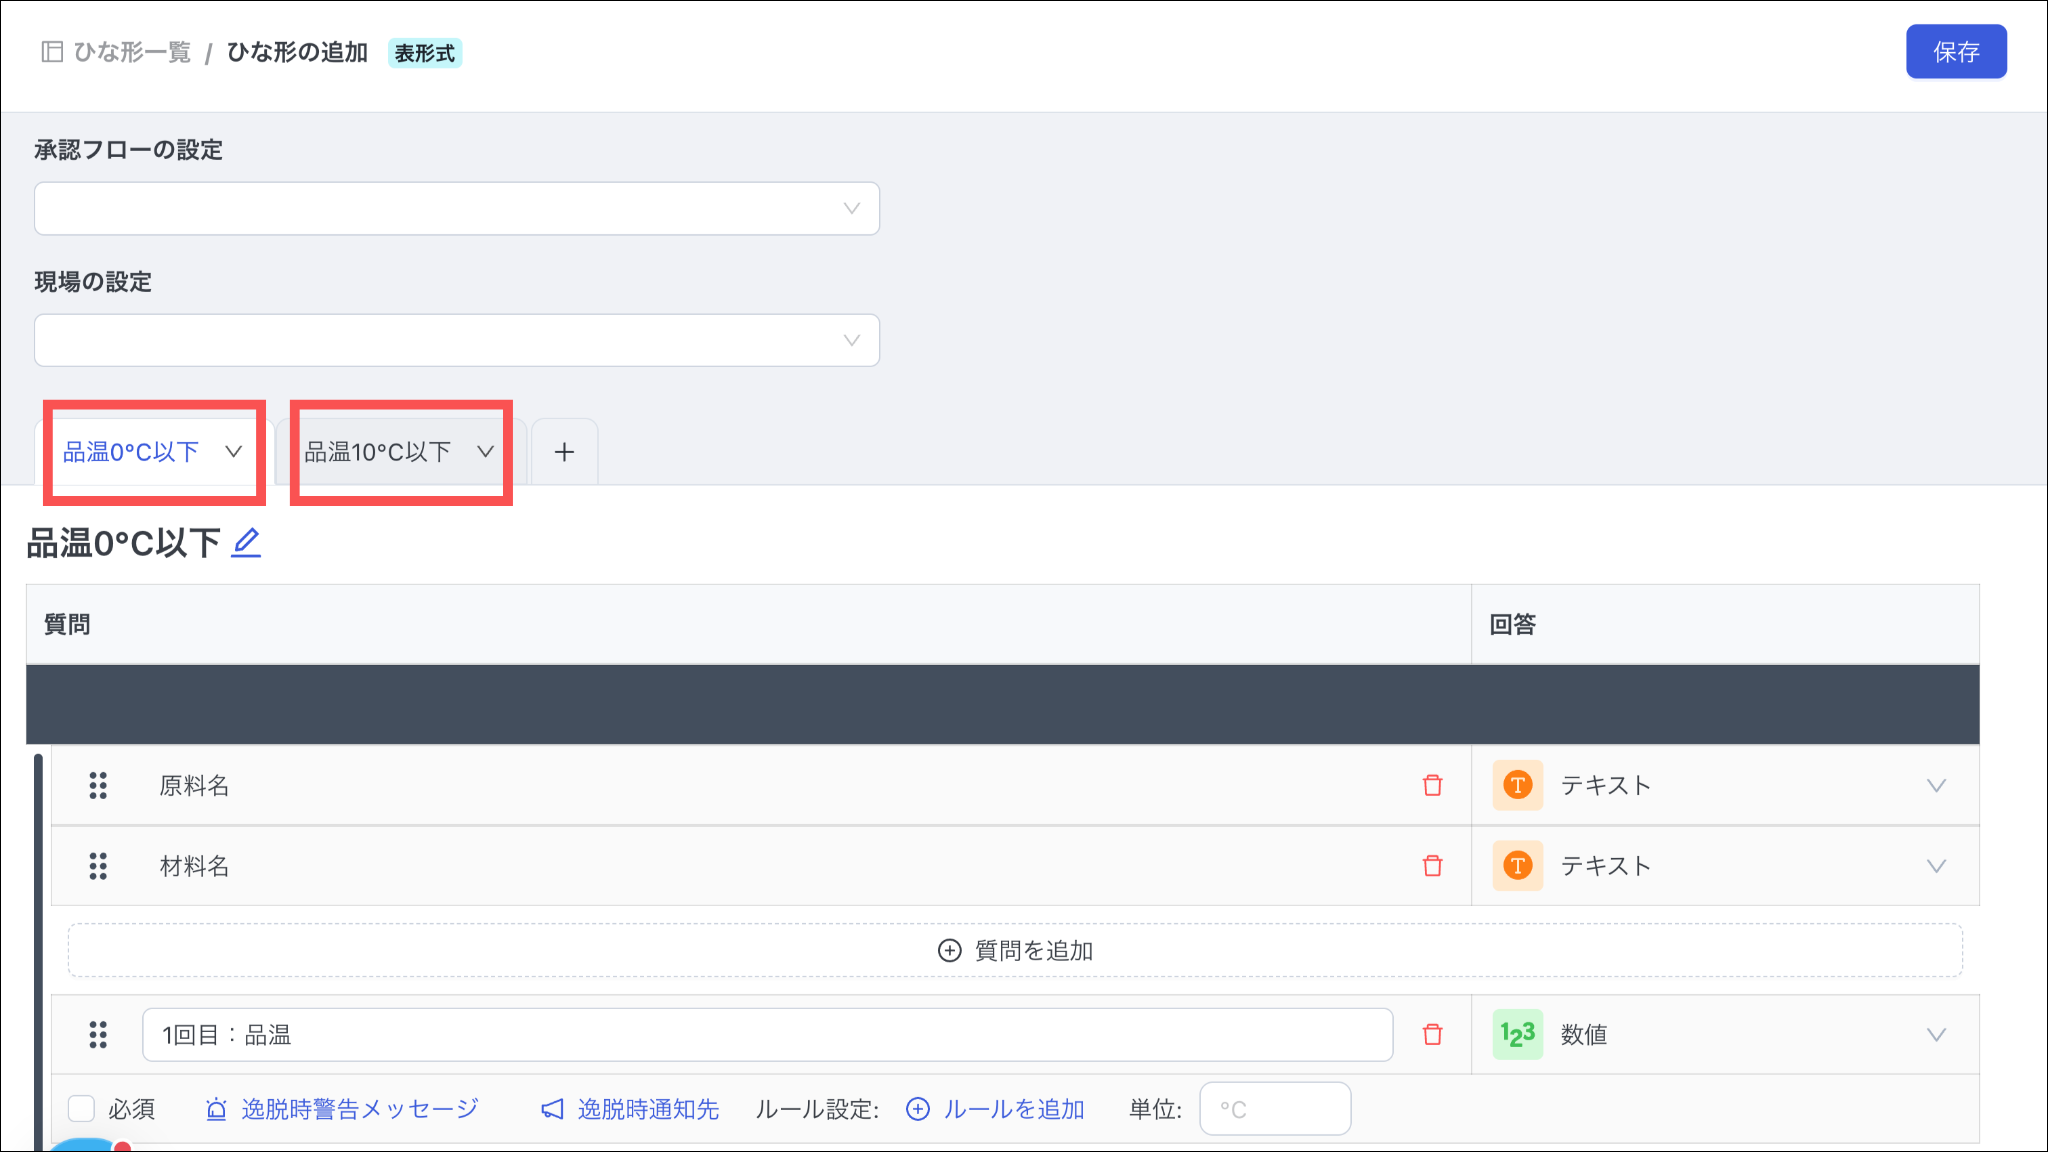This screenshot has height=1152, width=2048.
Task: Switch to the 品温10°C以下 tab
Action: click(x=378, y=452)
